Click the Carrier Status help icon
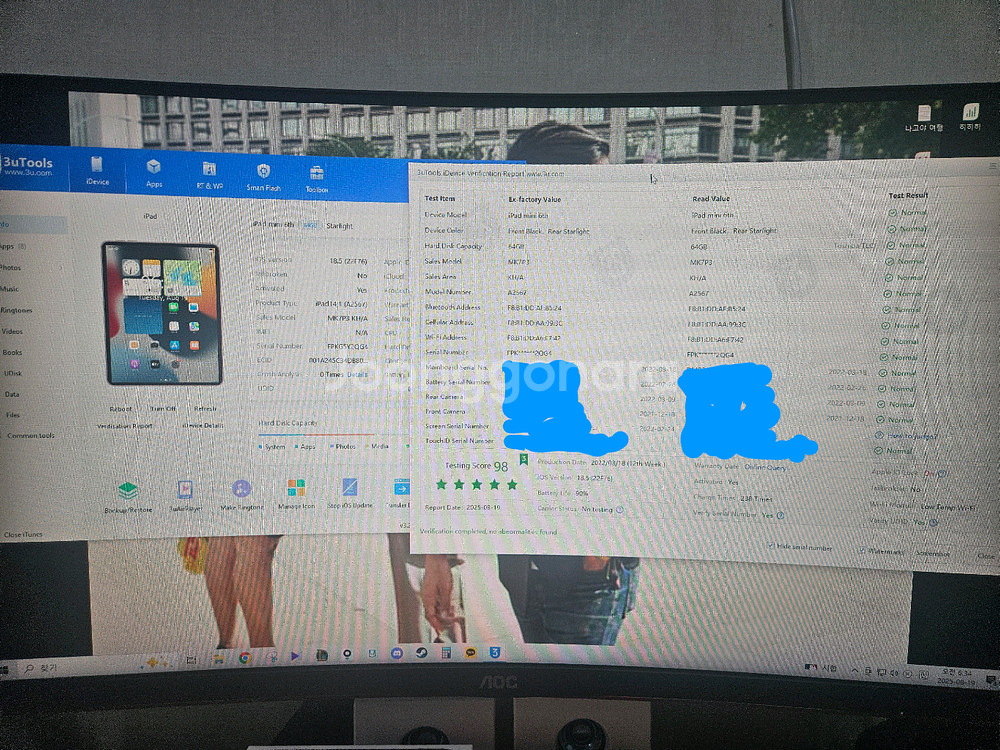The image size is (1000, 750). 619,510
